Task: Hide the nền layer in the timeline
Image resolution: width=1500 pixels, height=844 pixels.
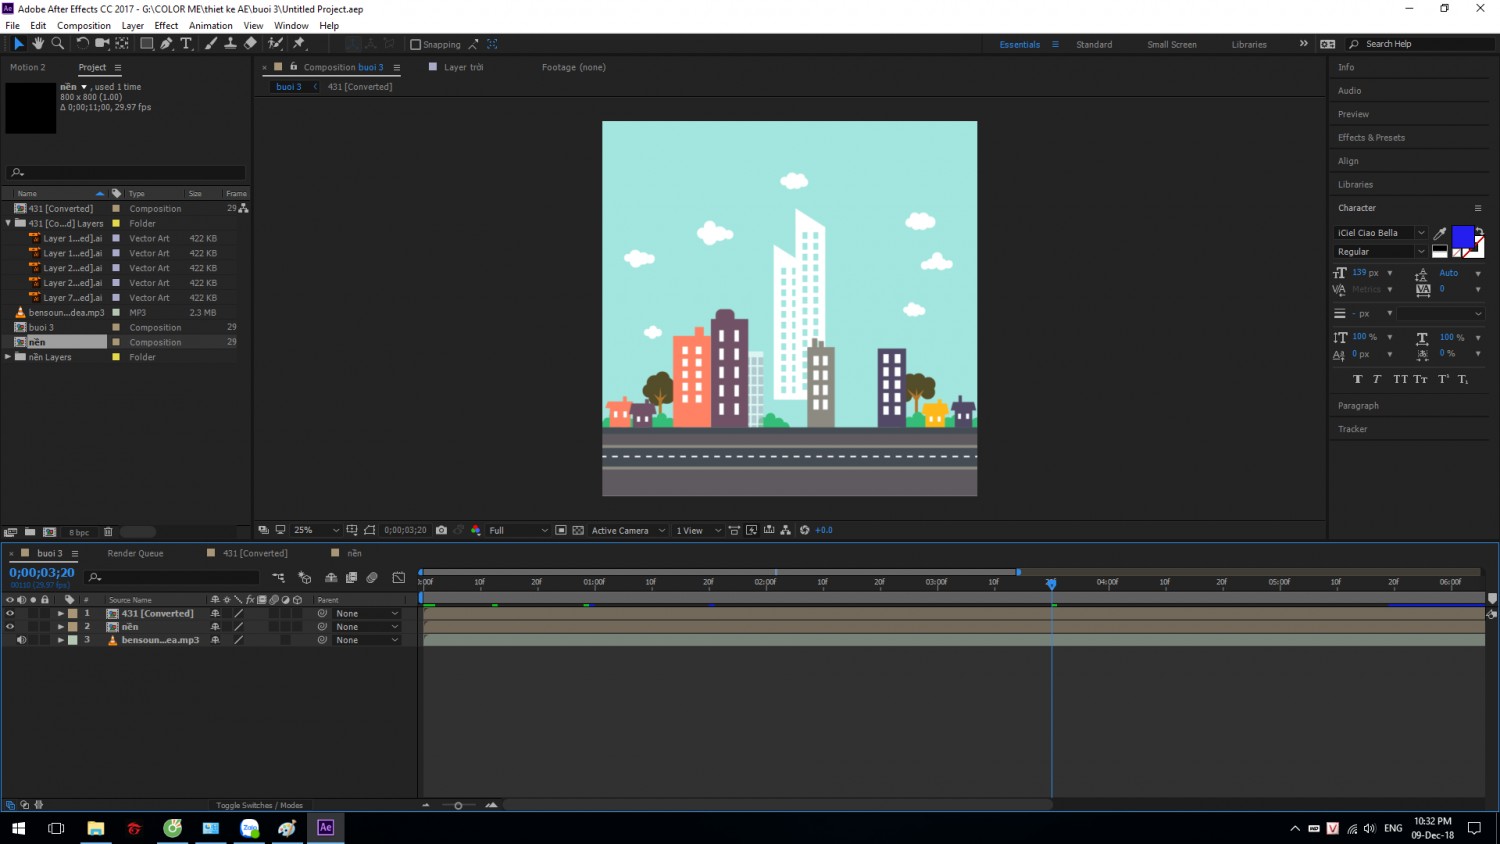Action: [10, 627]
